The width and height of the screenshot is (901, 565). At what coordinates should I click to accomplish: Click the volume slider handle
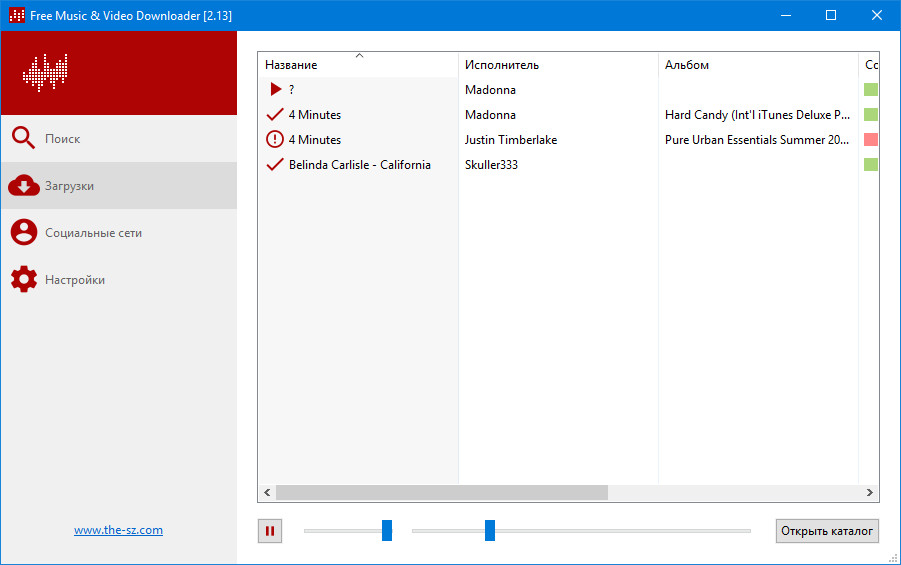click(x=387, y=531)
